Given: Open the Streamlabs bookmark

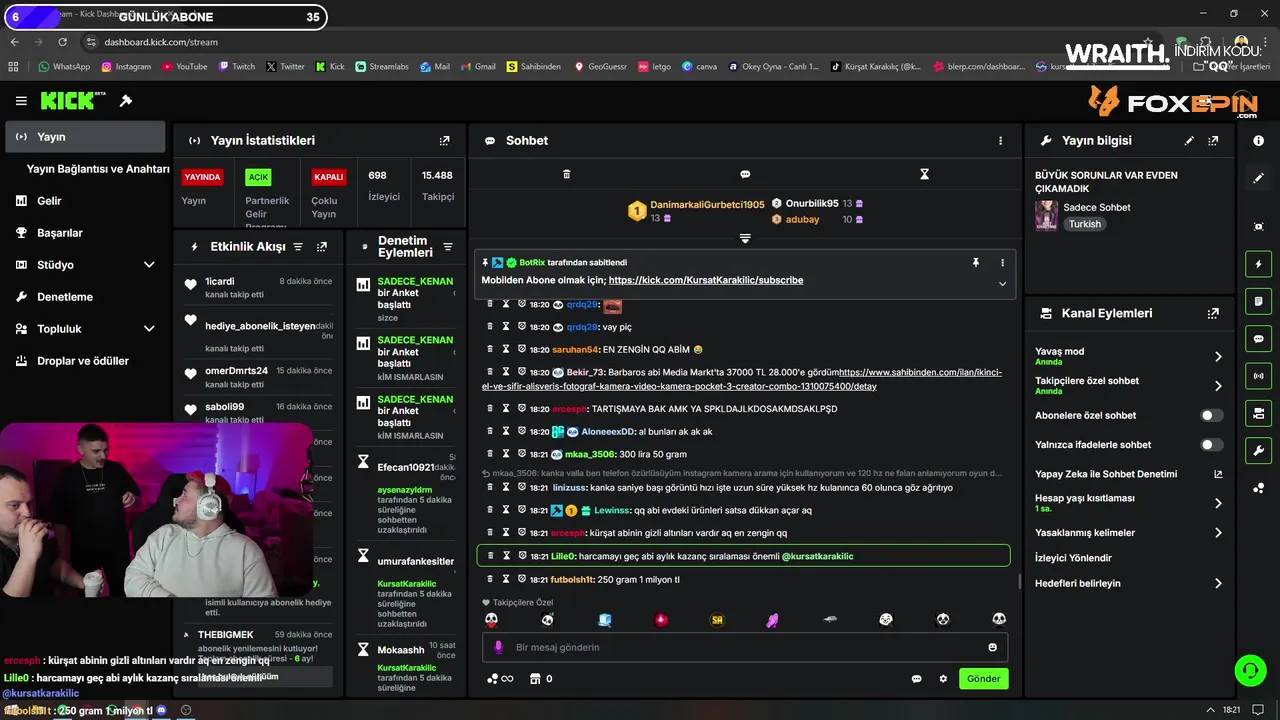Looking at the screenshot, I should click(382, 67).
